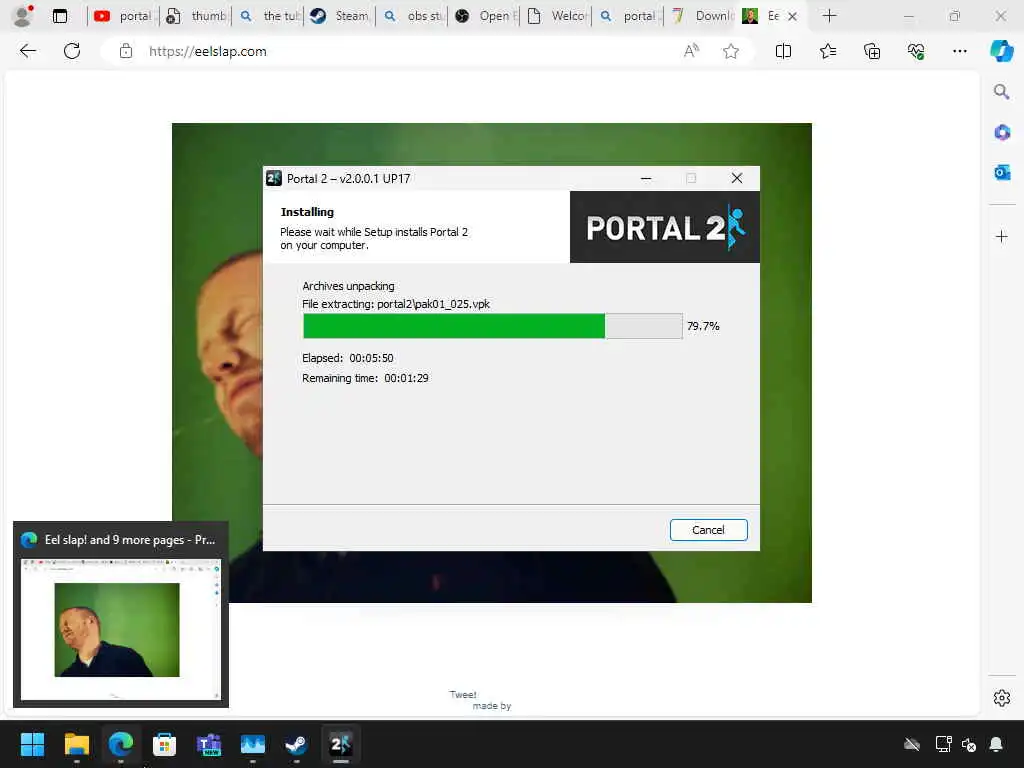Open the notifications bell in tray

996,744
